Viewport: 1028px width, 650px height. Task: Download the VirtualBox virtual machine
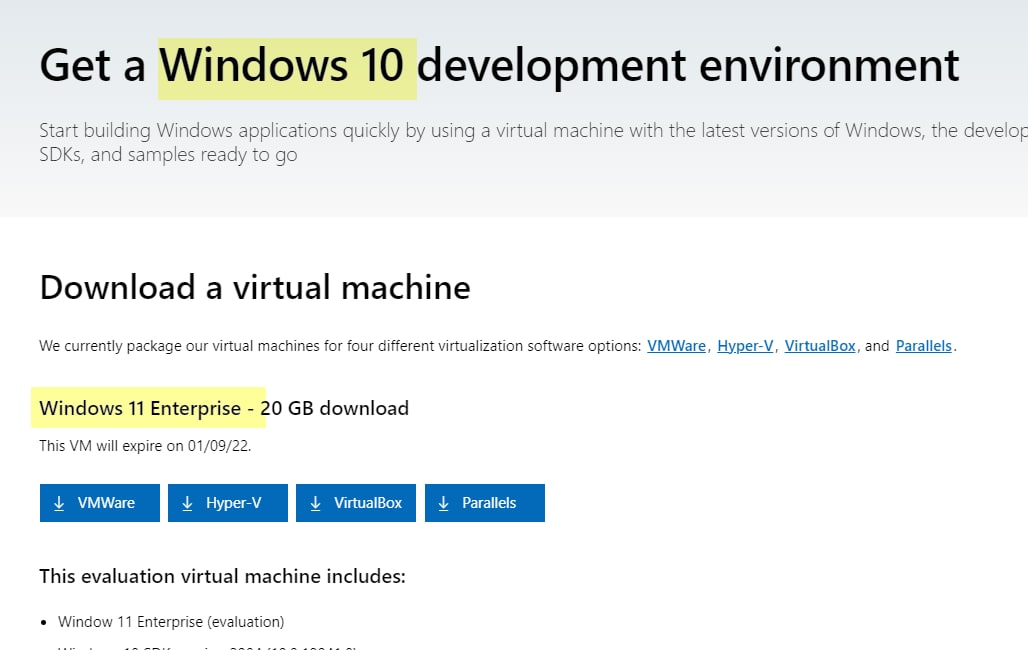(x=356, y=503)
